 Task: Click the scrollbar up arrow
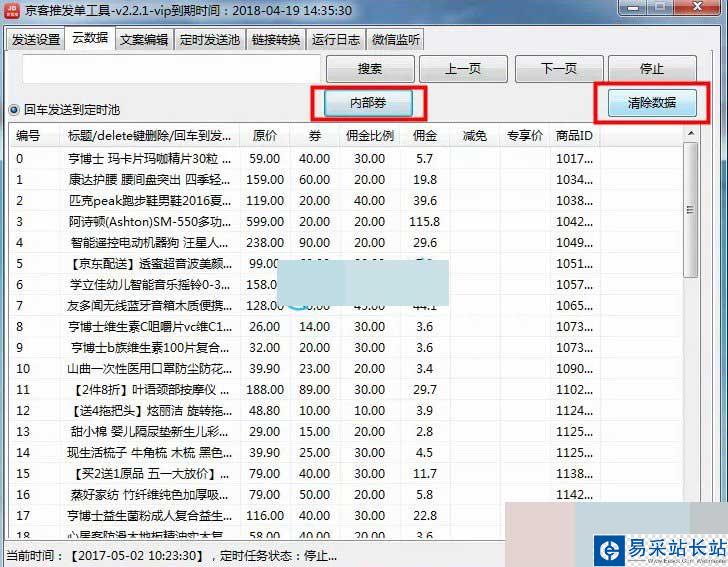691,134
